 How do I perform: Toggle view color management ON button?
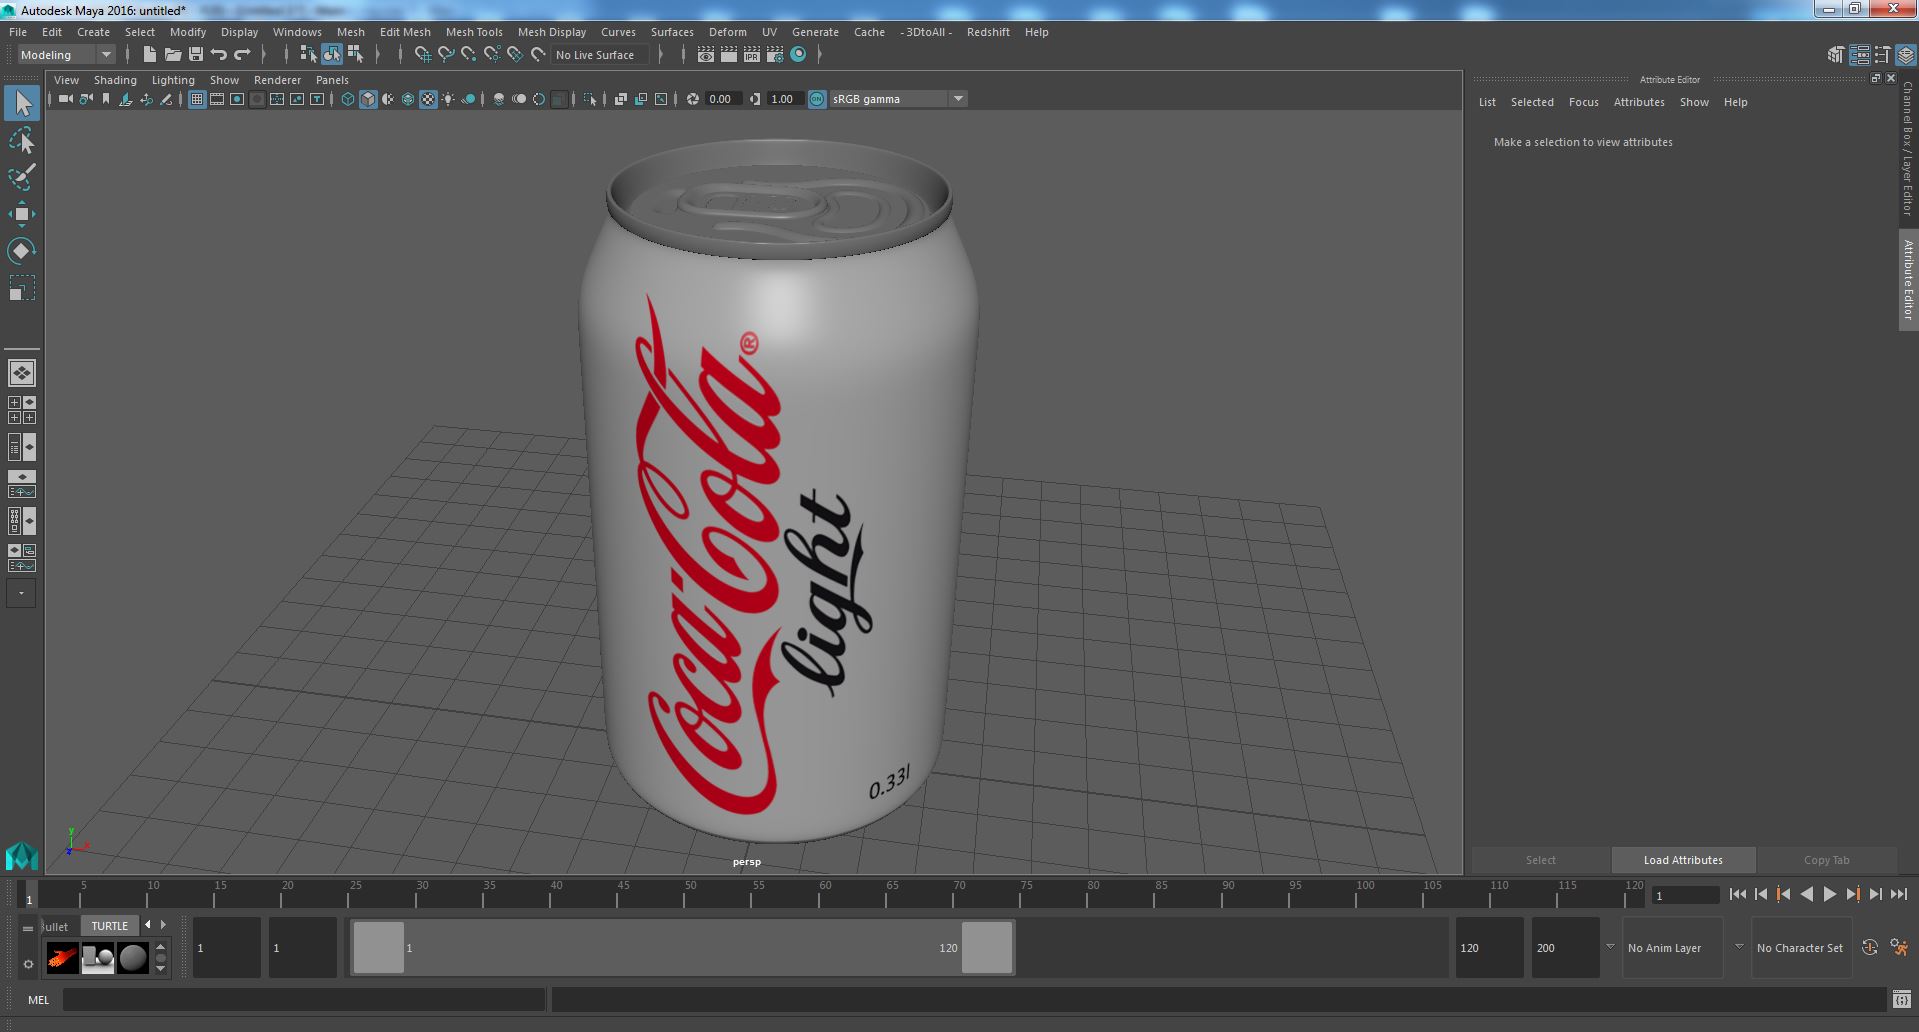click(817, 99)
